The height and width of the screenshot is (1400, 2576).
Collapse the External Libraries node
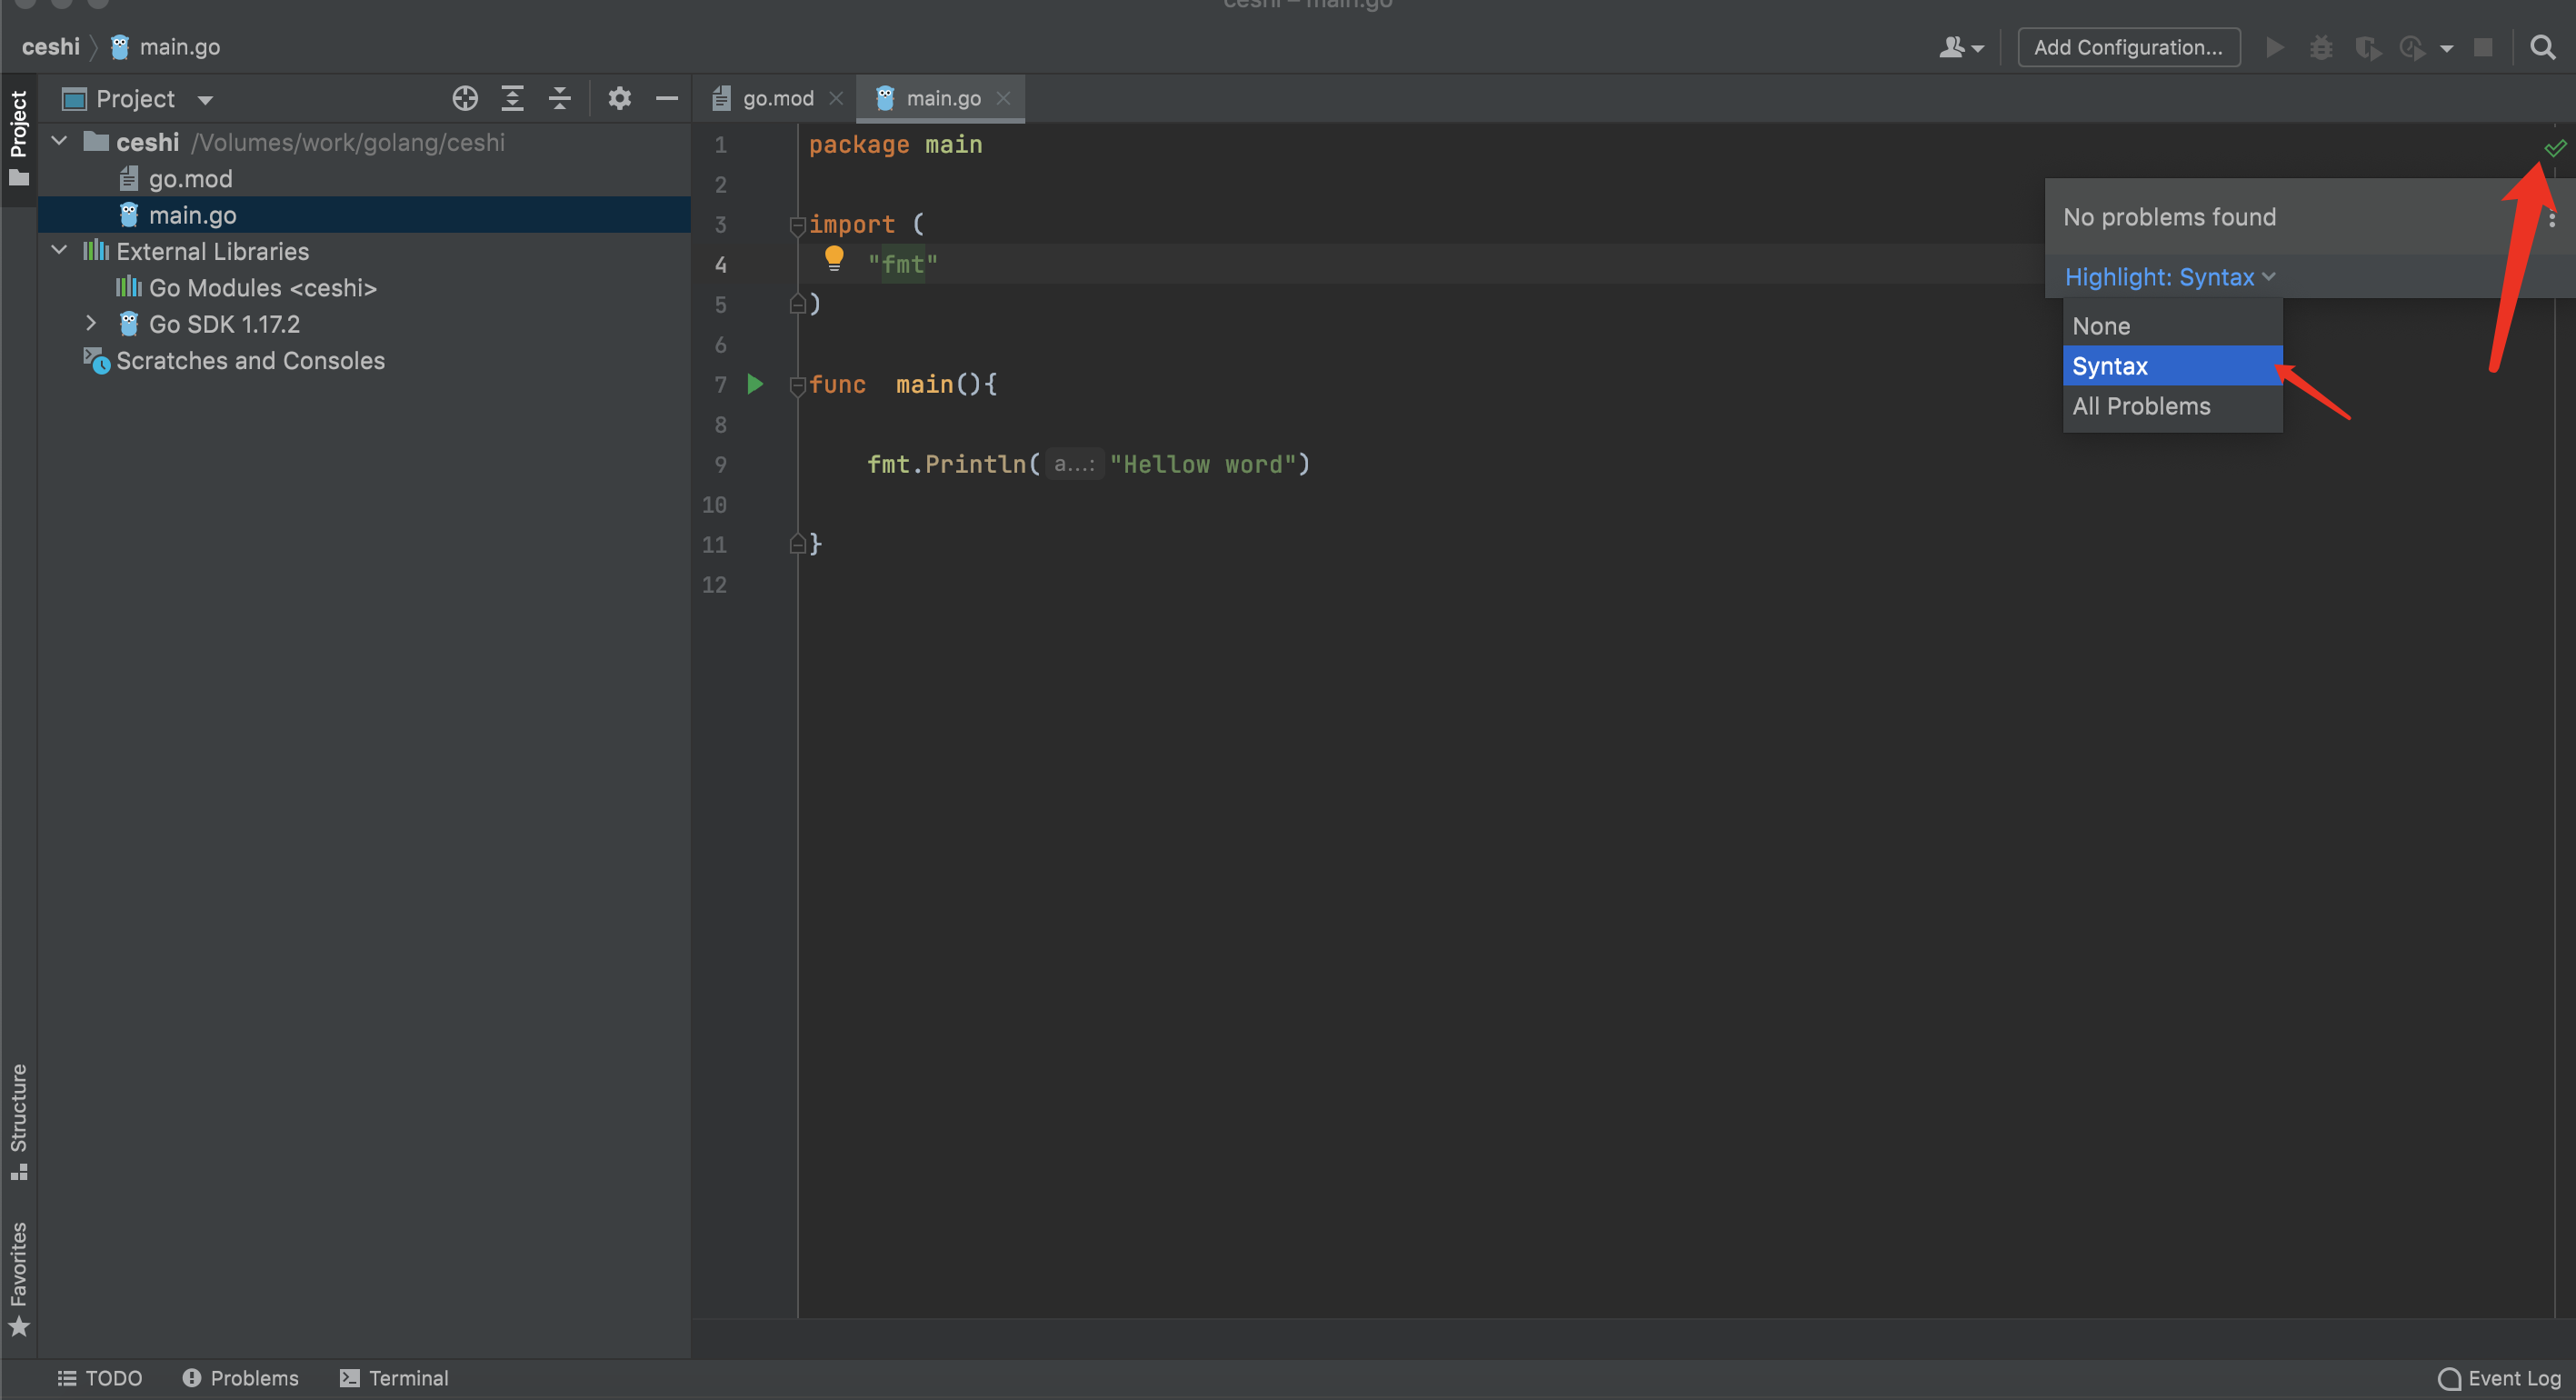[60, 251]
